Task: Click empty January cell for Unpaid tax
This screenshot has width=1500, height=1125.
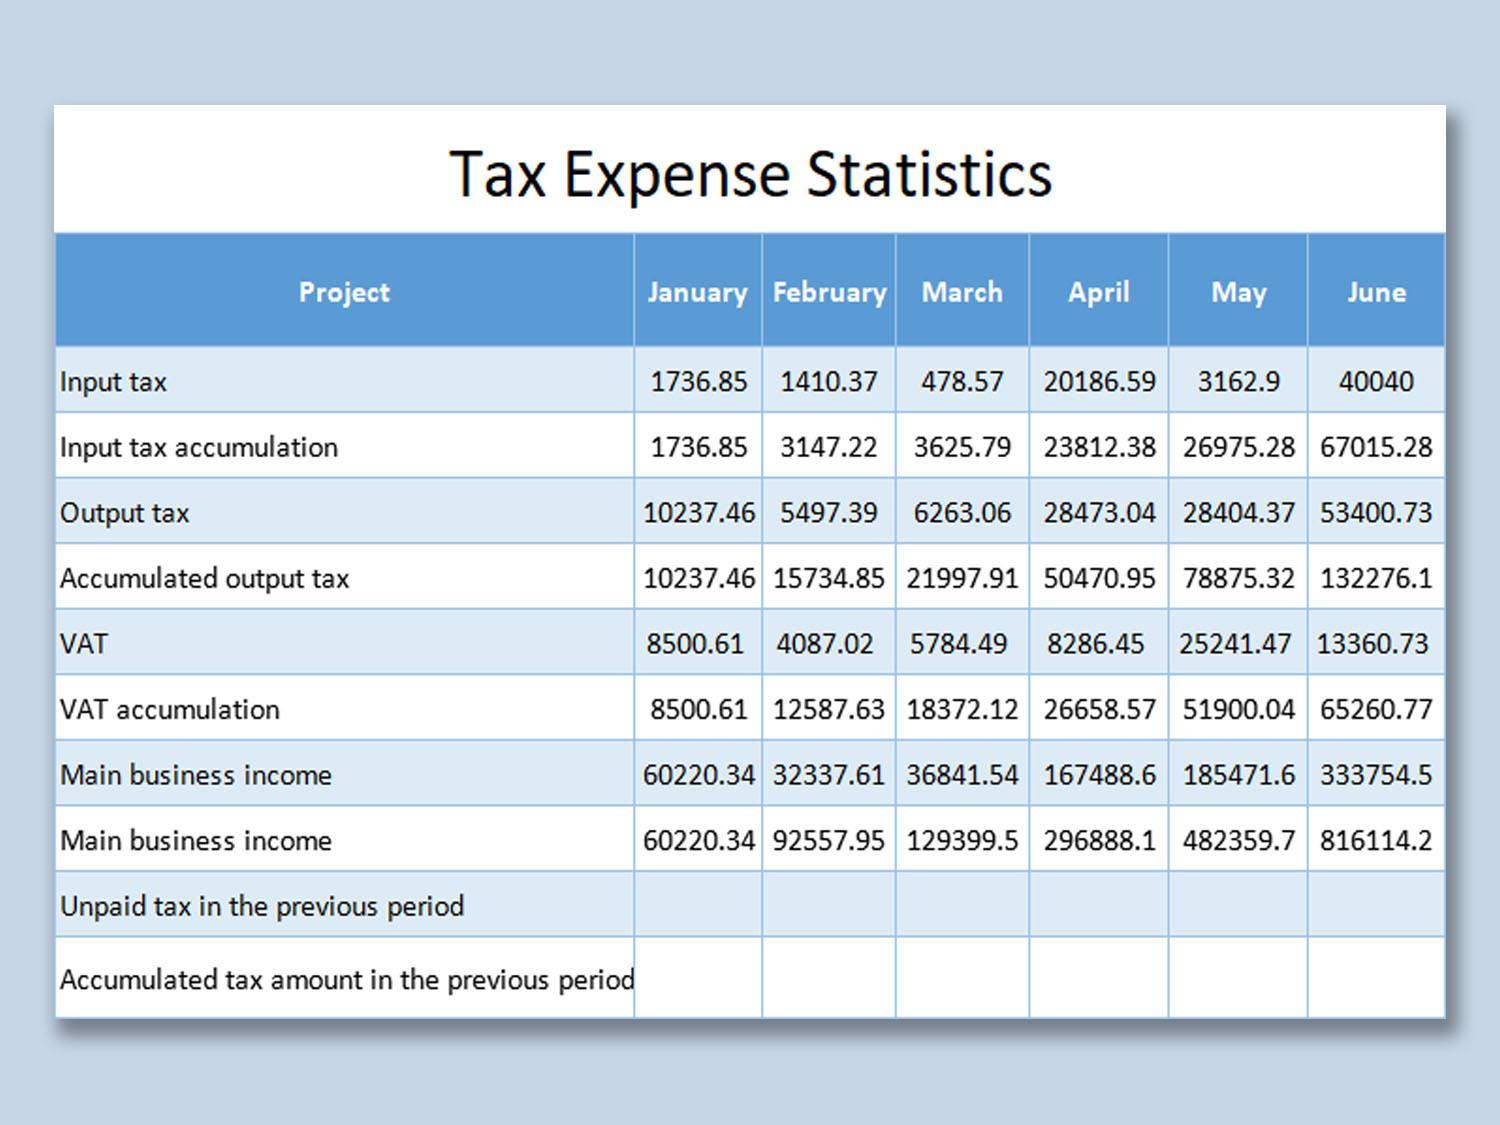Action: pyautogui.click(x=698, y=905)
